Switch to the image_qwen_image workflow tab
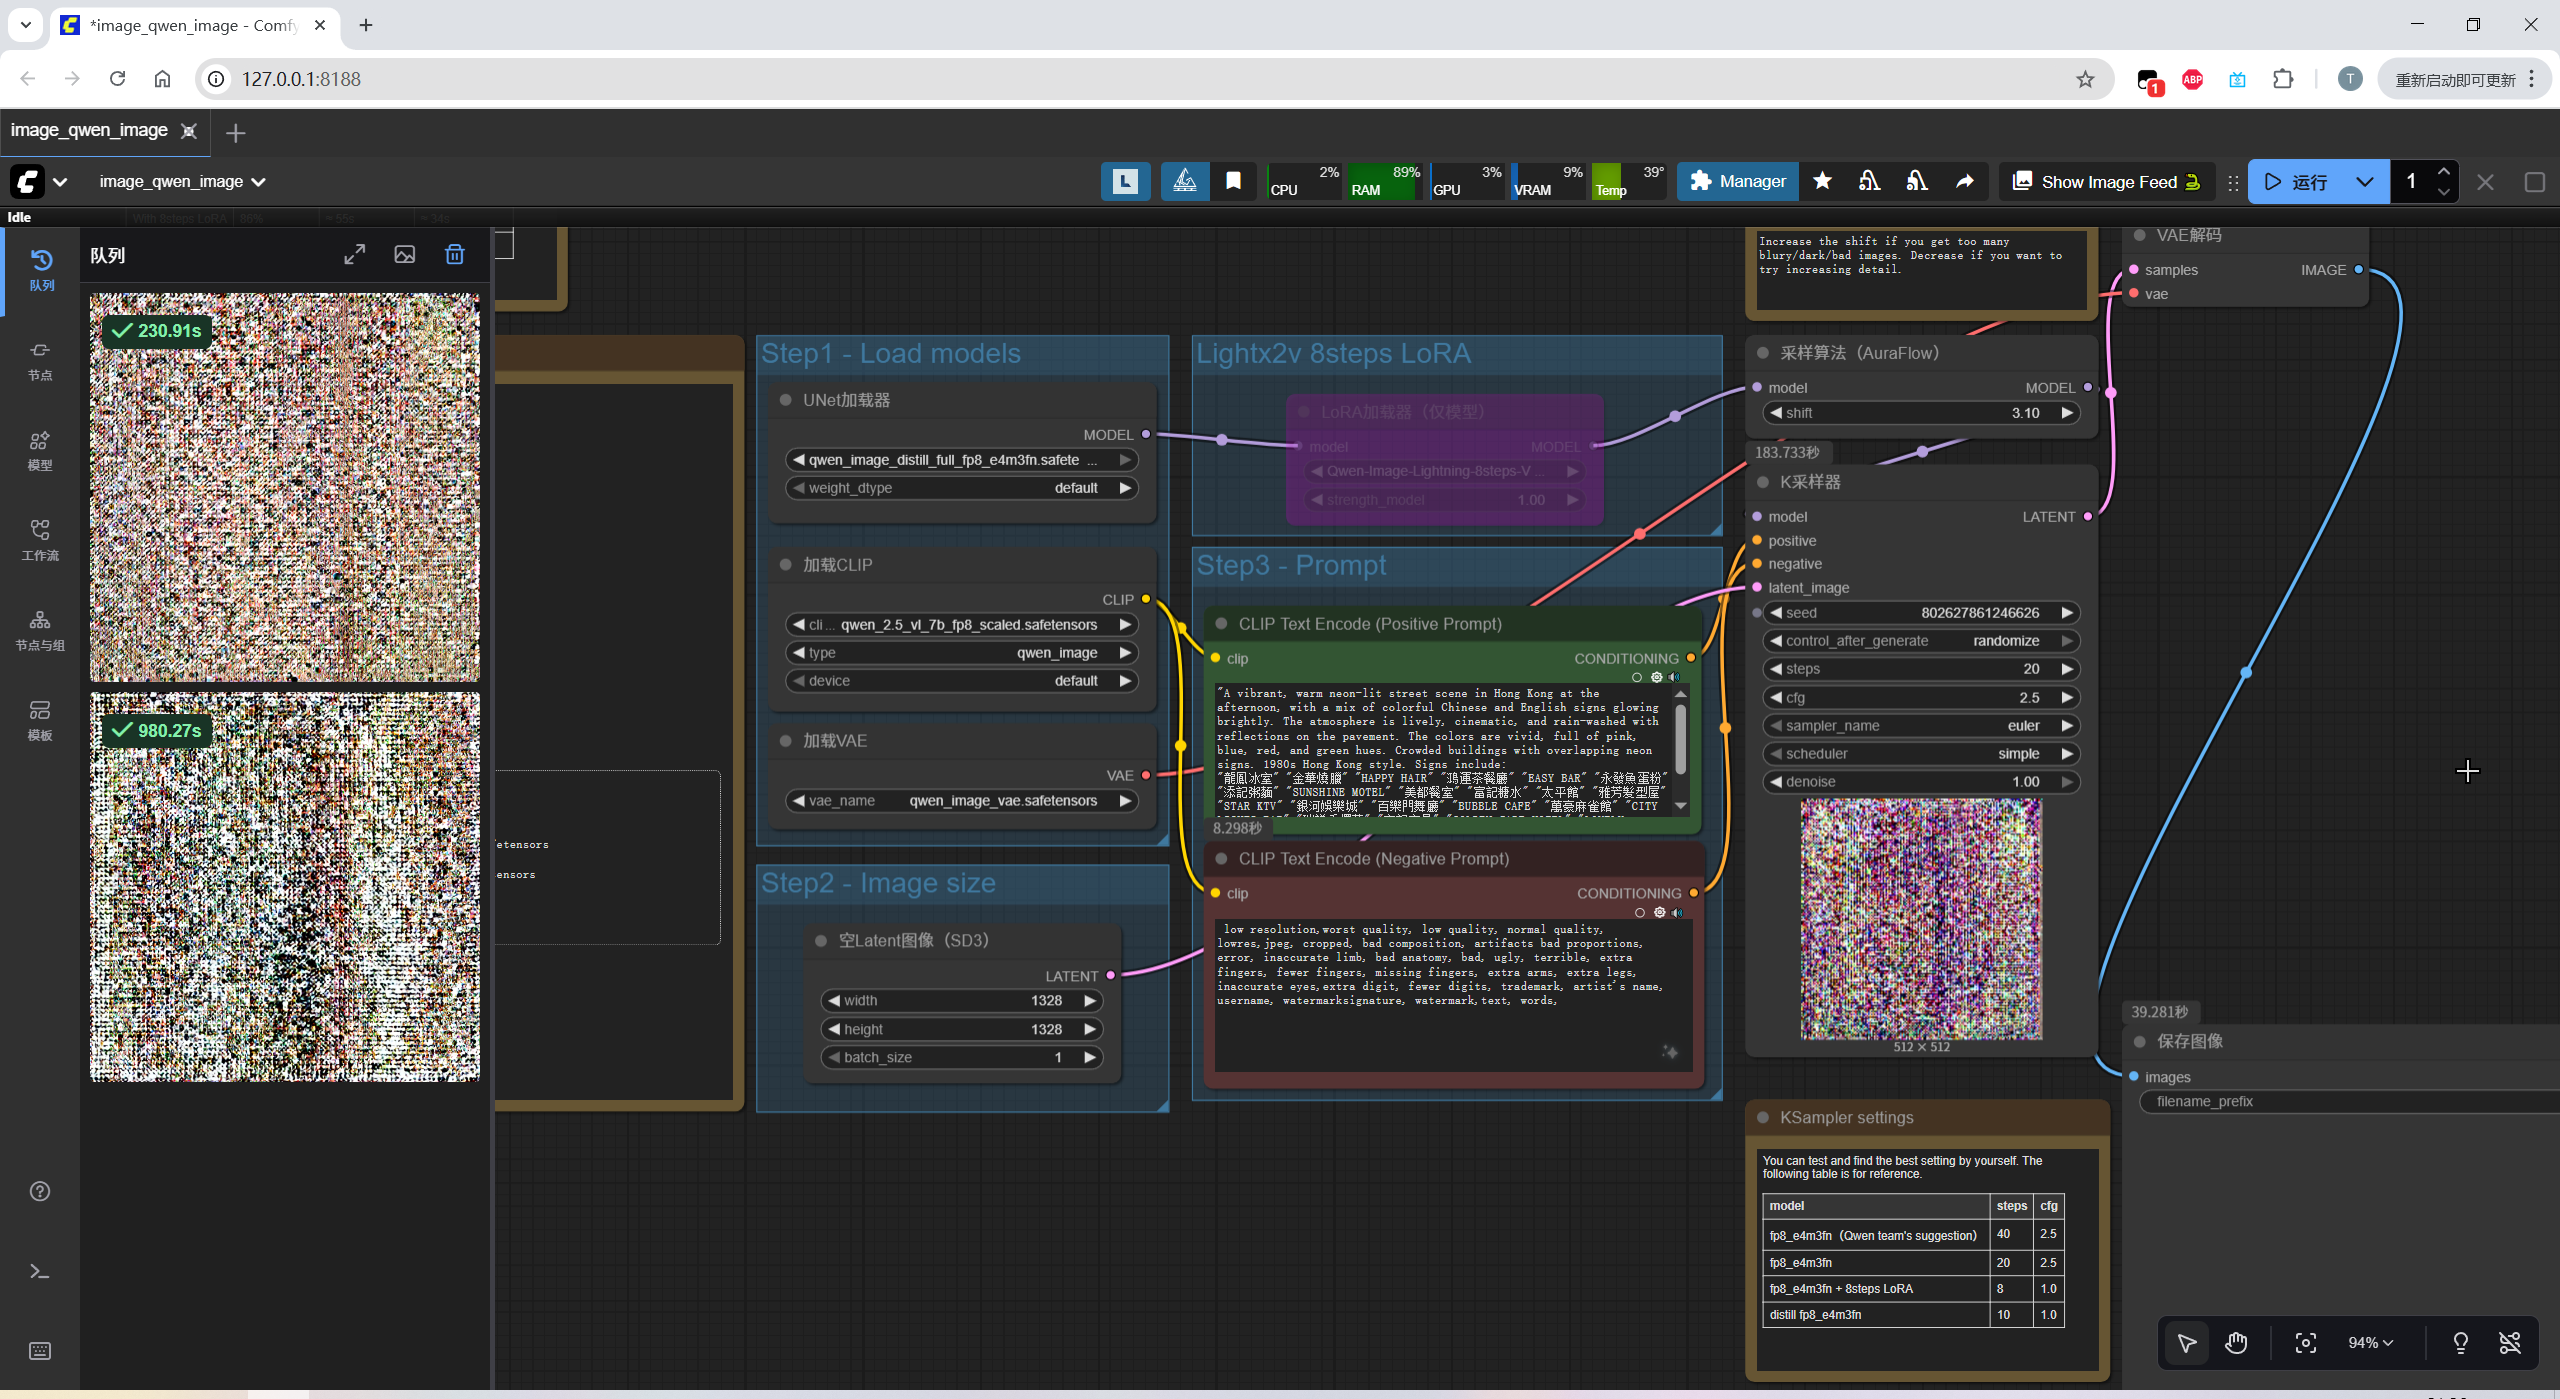The image size is (2560, 1399). coord(89,131)
